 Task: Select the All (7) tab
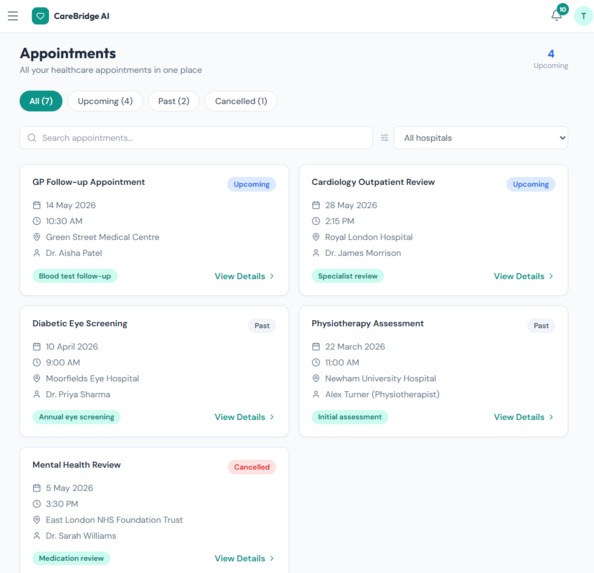[41, 101]
